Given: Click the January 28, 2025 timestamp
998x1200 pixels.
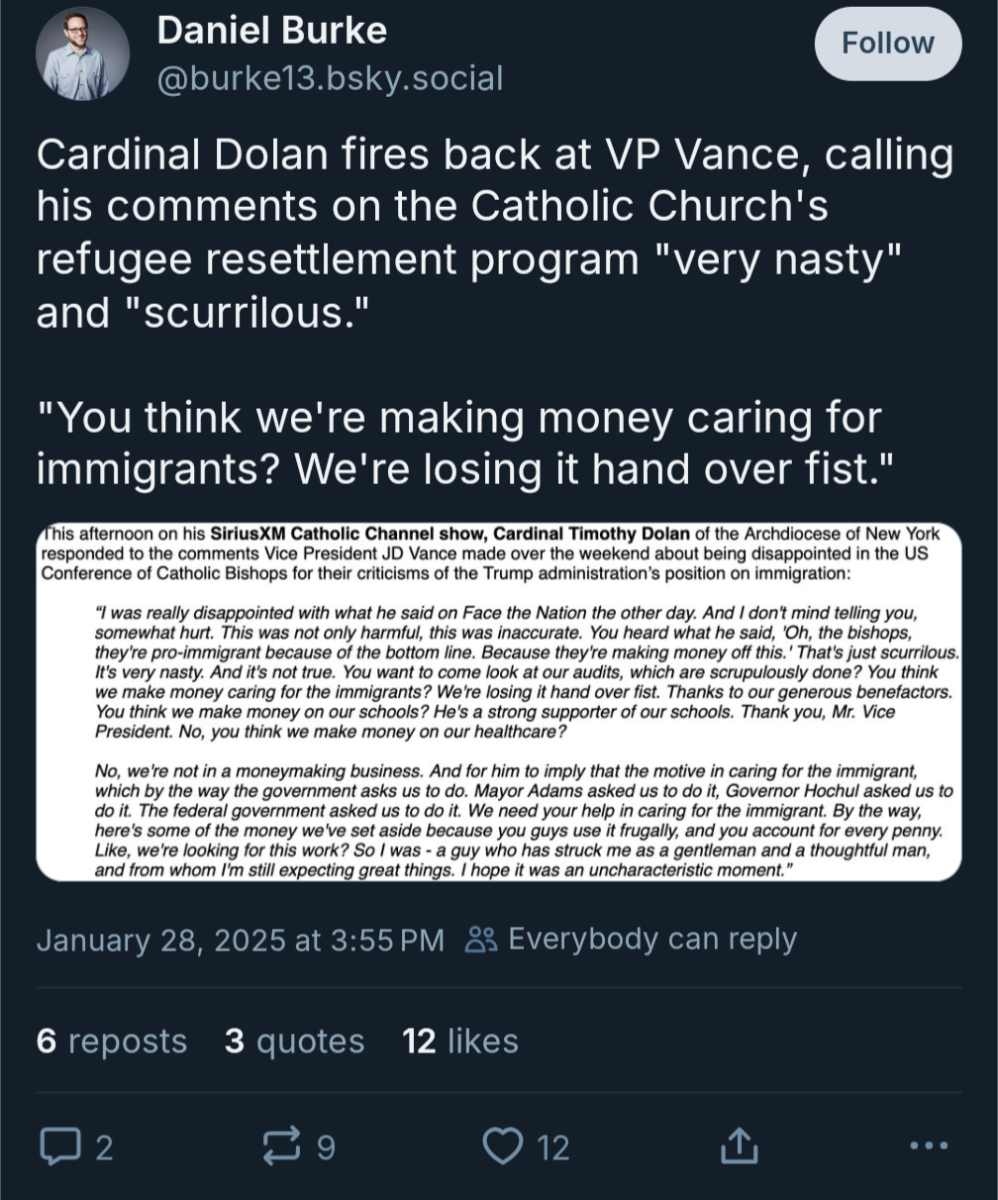Looking at the screenshot, I should pyautogui.click(x=240, y=940).
